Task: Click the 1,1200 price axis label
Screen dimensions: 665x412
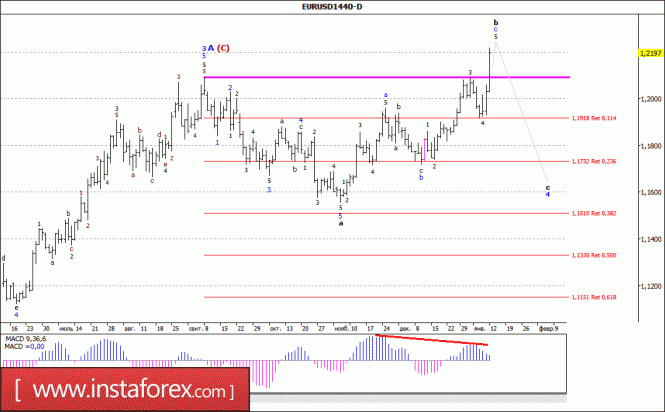Action: click(651, 286)
